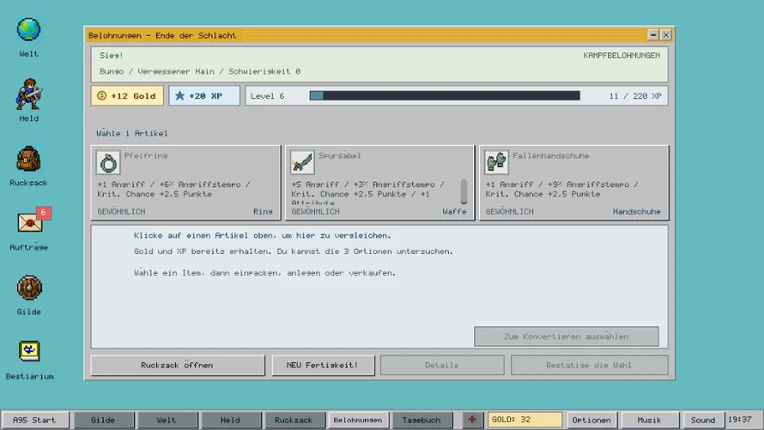Open Optionen in the taskbar
This screenshot has height=430, width=764.
coord(592,420)
